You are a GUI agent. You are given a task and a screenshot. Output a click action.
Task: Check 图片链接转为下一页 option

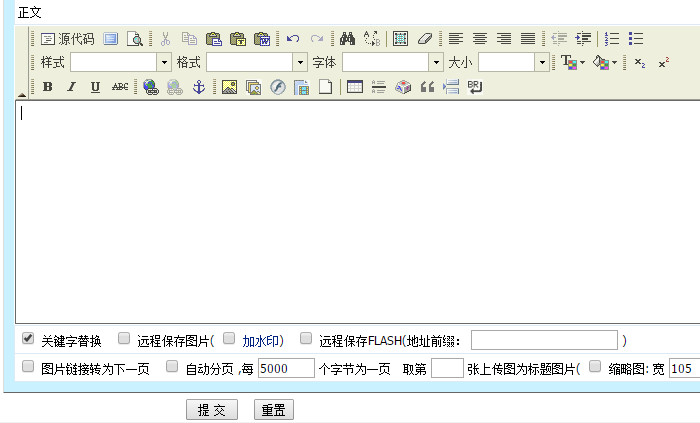(x=28, y=366)
